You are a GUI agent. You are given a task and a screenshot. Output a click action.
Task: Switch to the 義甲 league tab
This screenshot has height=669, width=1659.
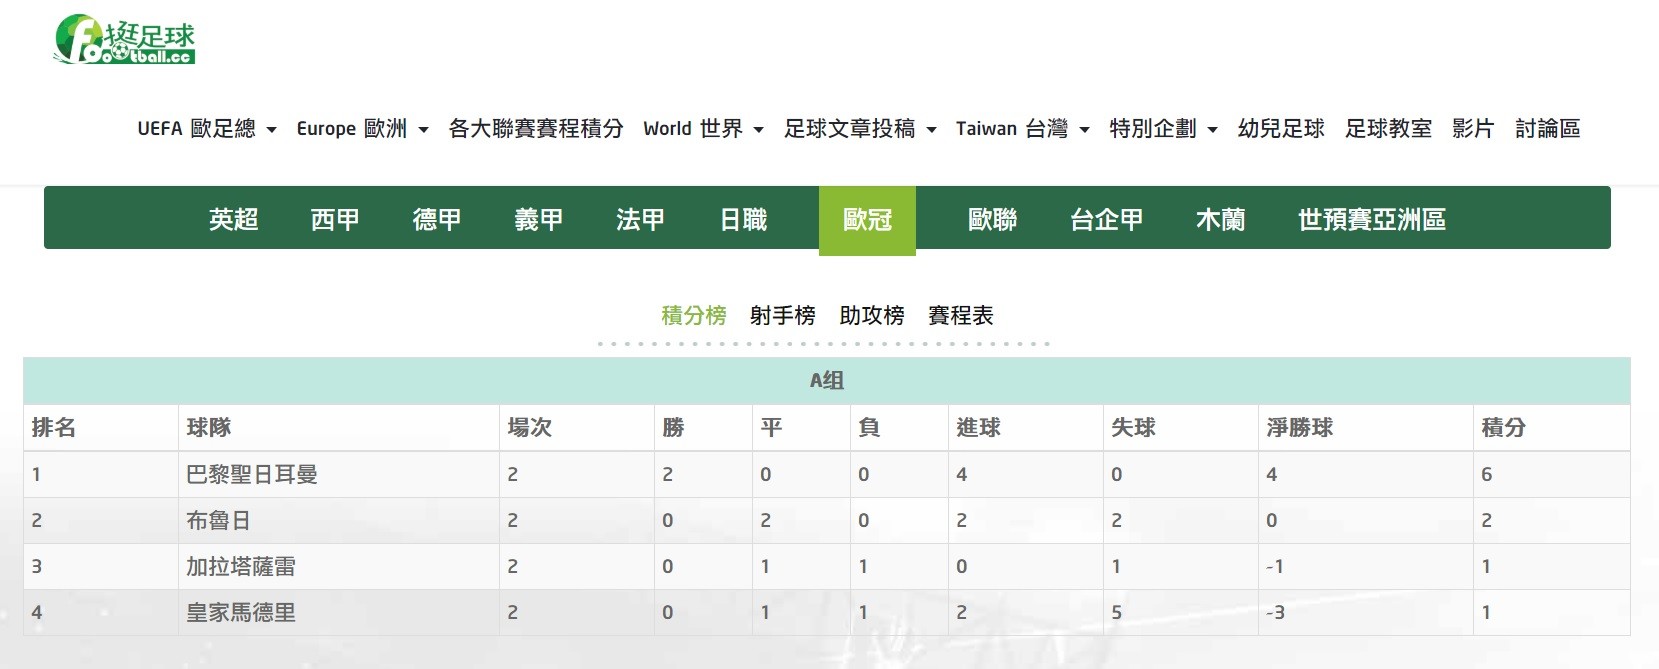[x=539, y=219]
